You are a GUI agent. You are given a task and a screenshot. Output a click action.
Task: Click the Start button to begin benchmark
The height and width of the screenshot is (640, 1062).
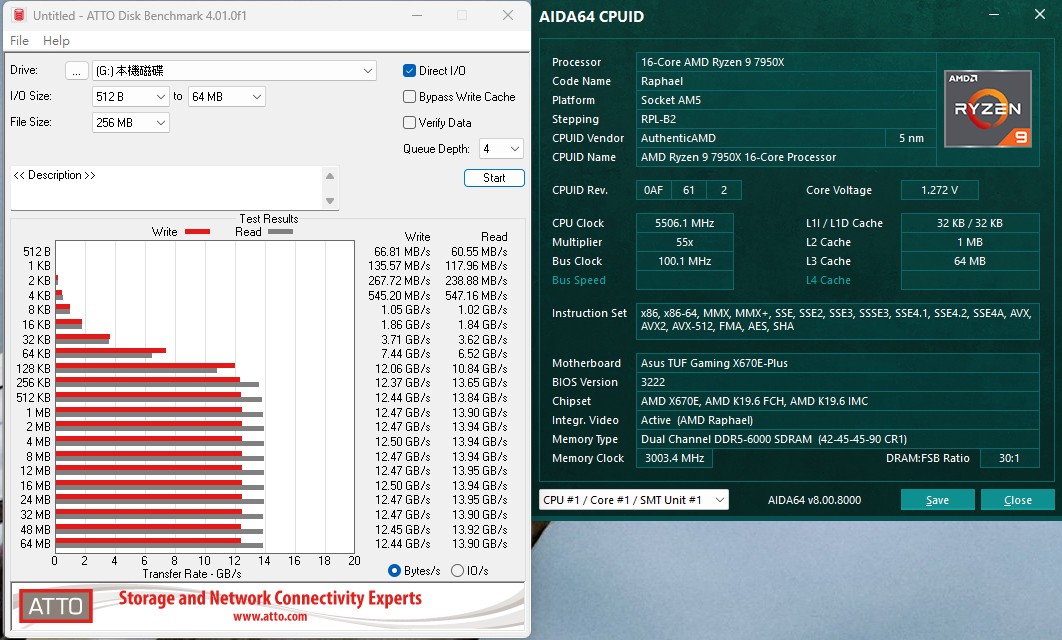click(494, 177)
